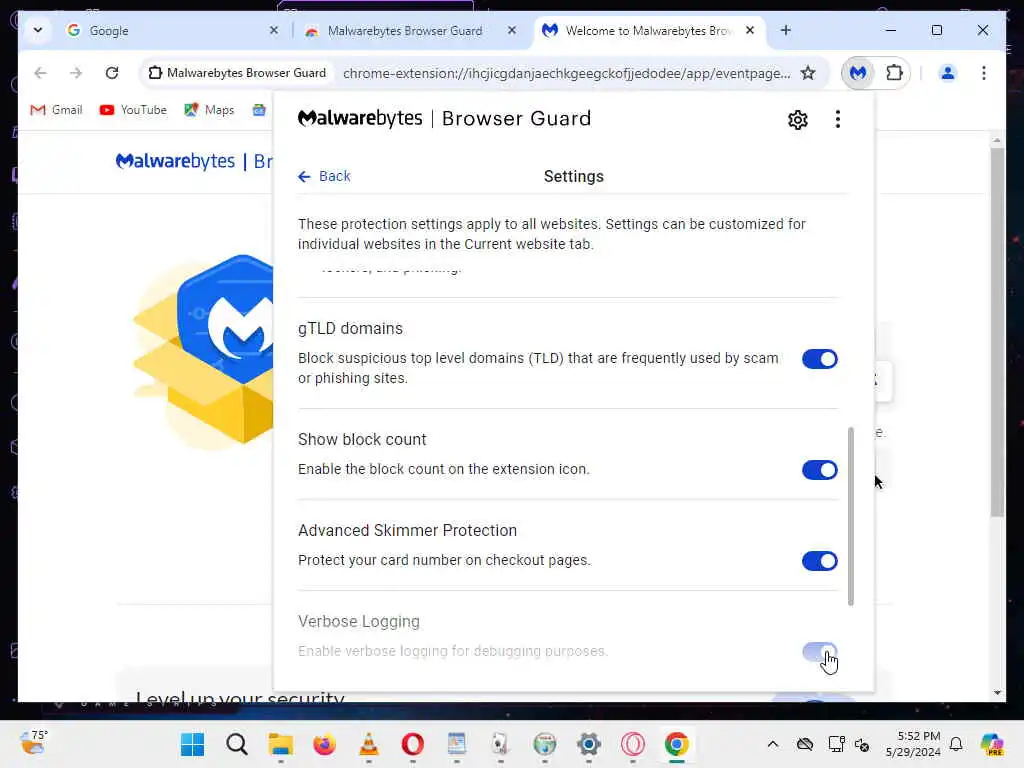Click the address bar URL field
1024x768 pixels.
pos(566,73)
